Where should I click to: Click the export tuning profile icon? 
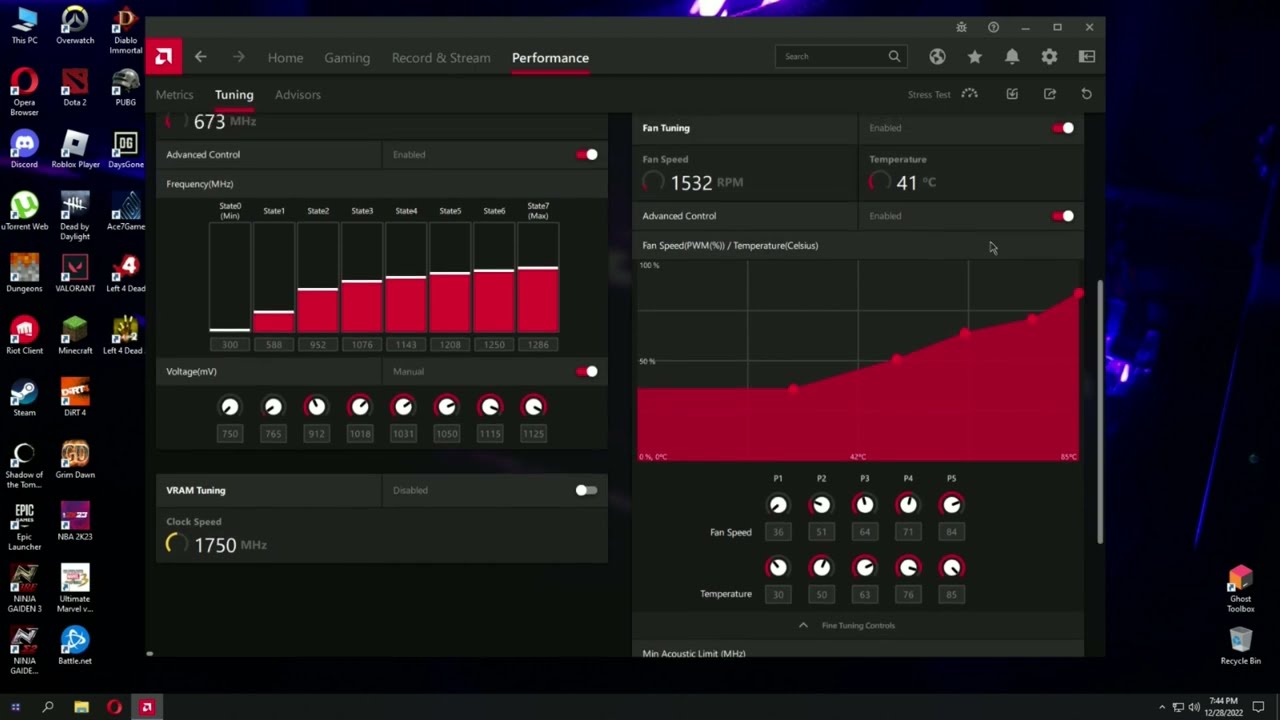[1049, 94]
